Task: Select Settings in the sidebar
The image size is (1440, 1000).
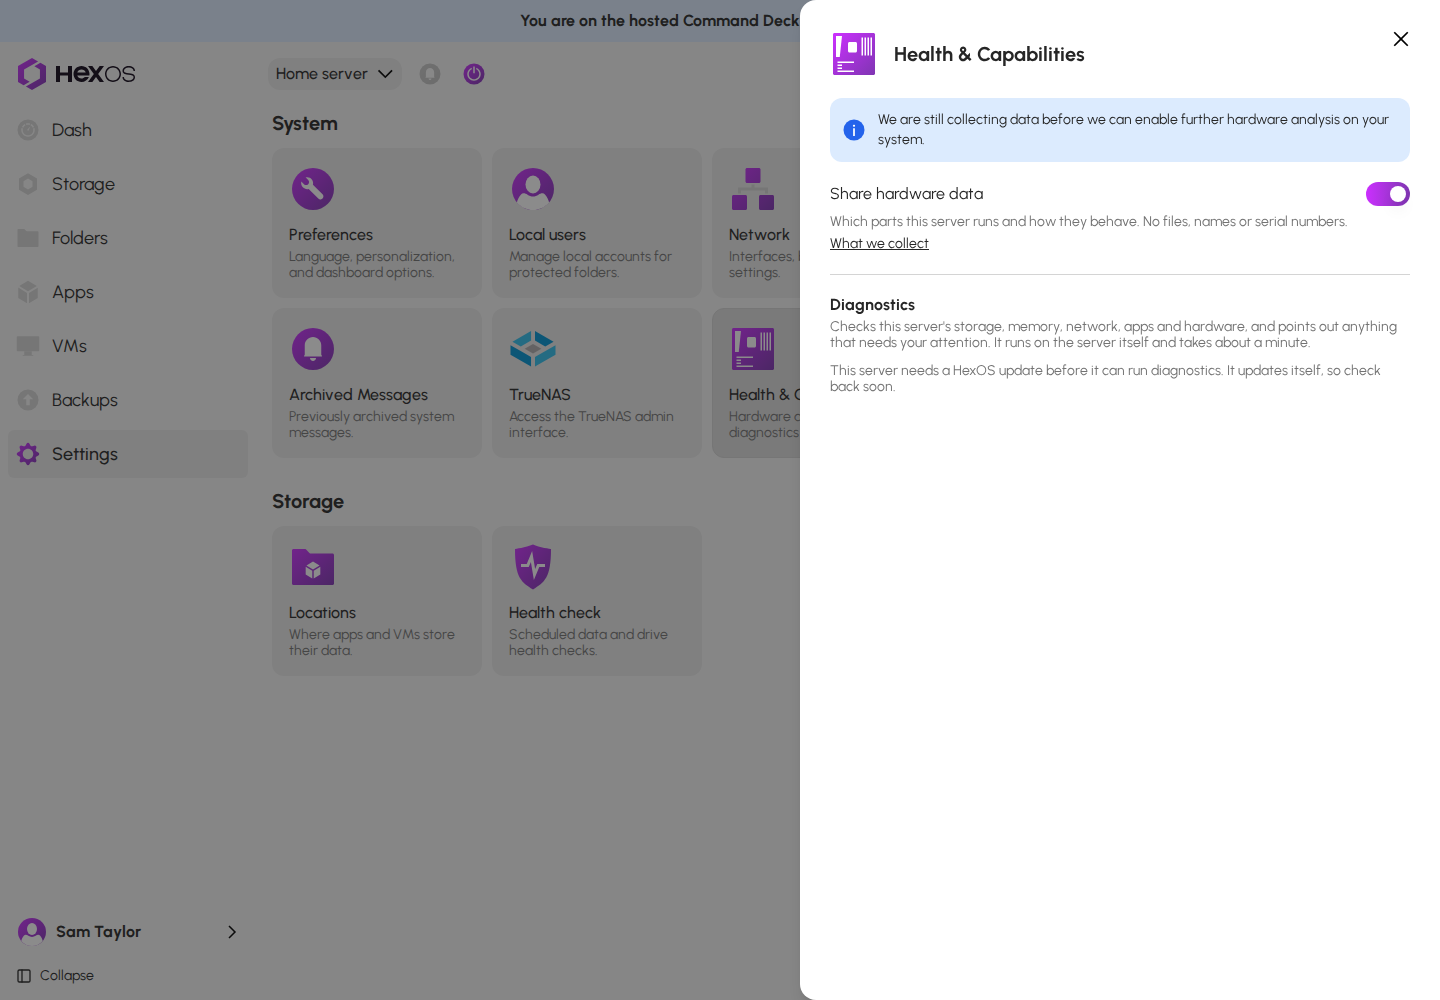Action: tap(128, 454)
